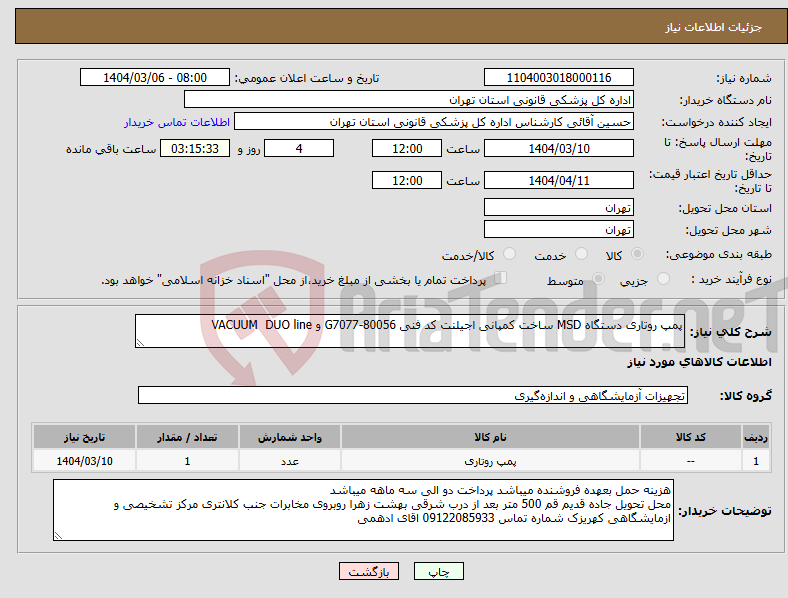Click the ردیف column header

point(756,437)
